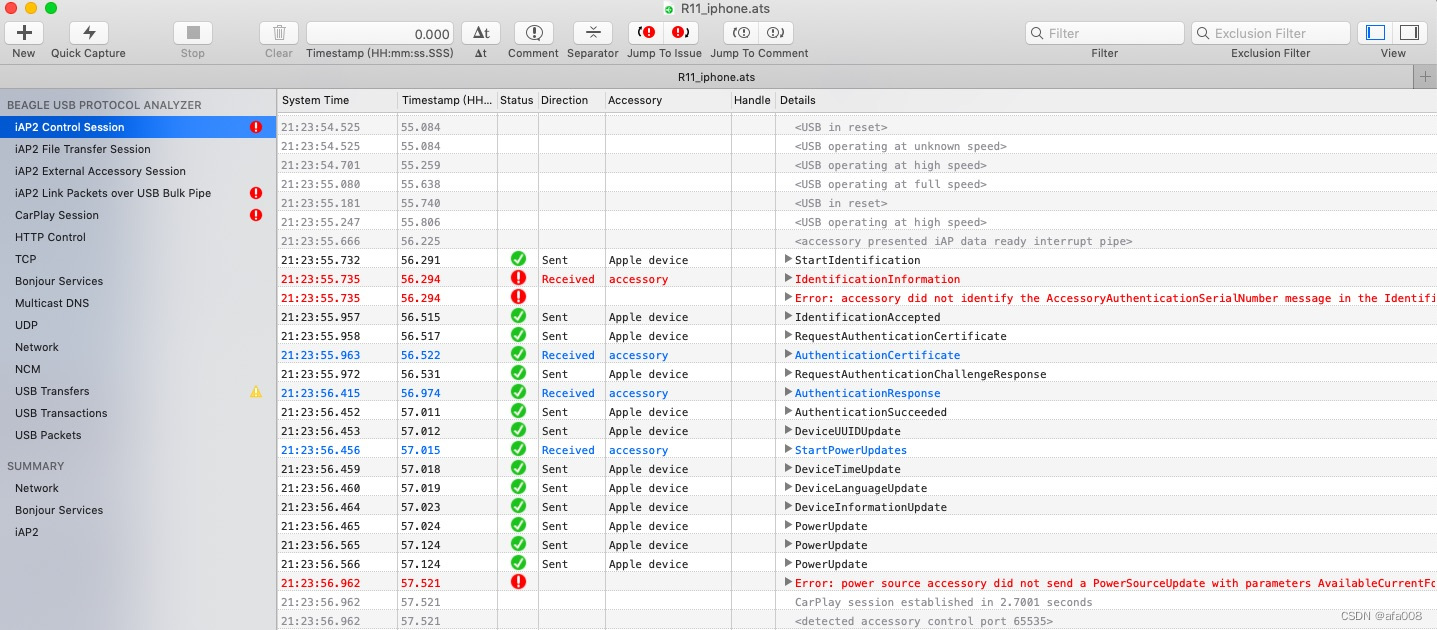Open iAP2 under the Summary section

click(x=138, y=532)
